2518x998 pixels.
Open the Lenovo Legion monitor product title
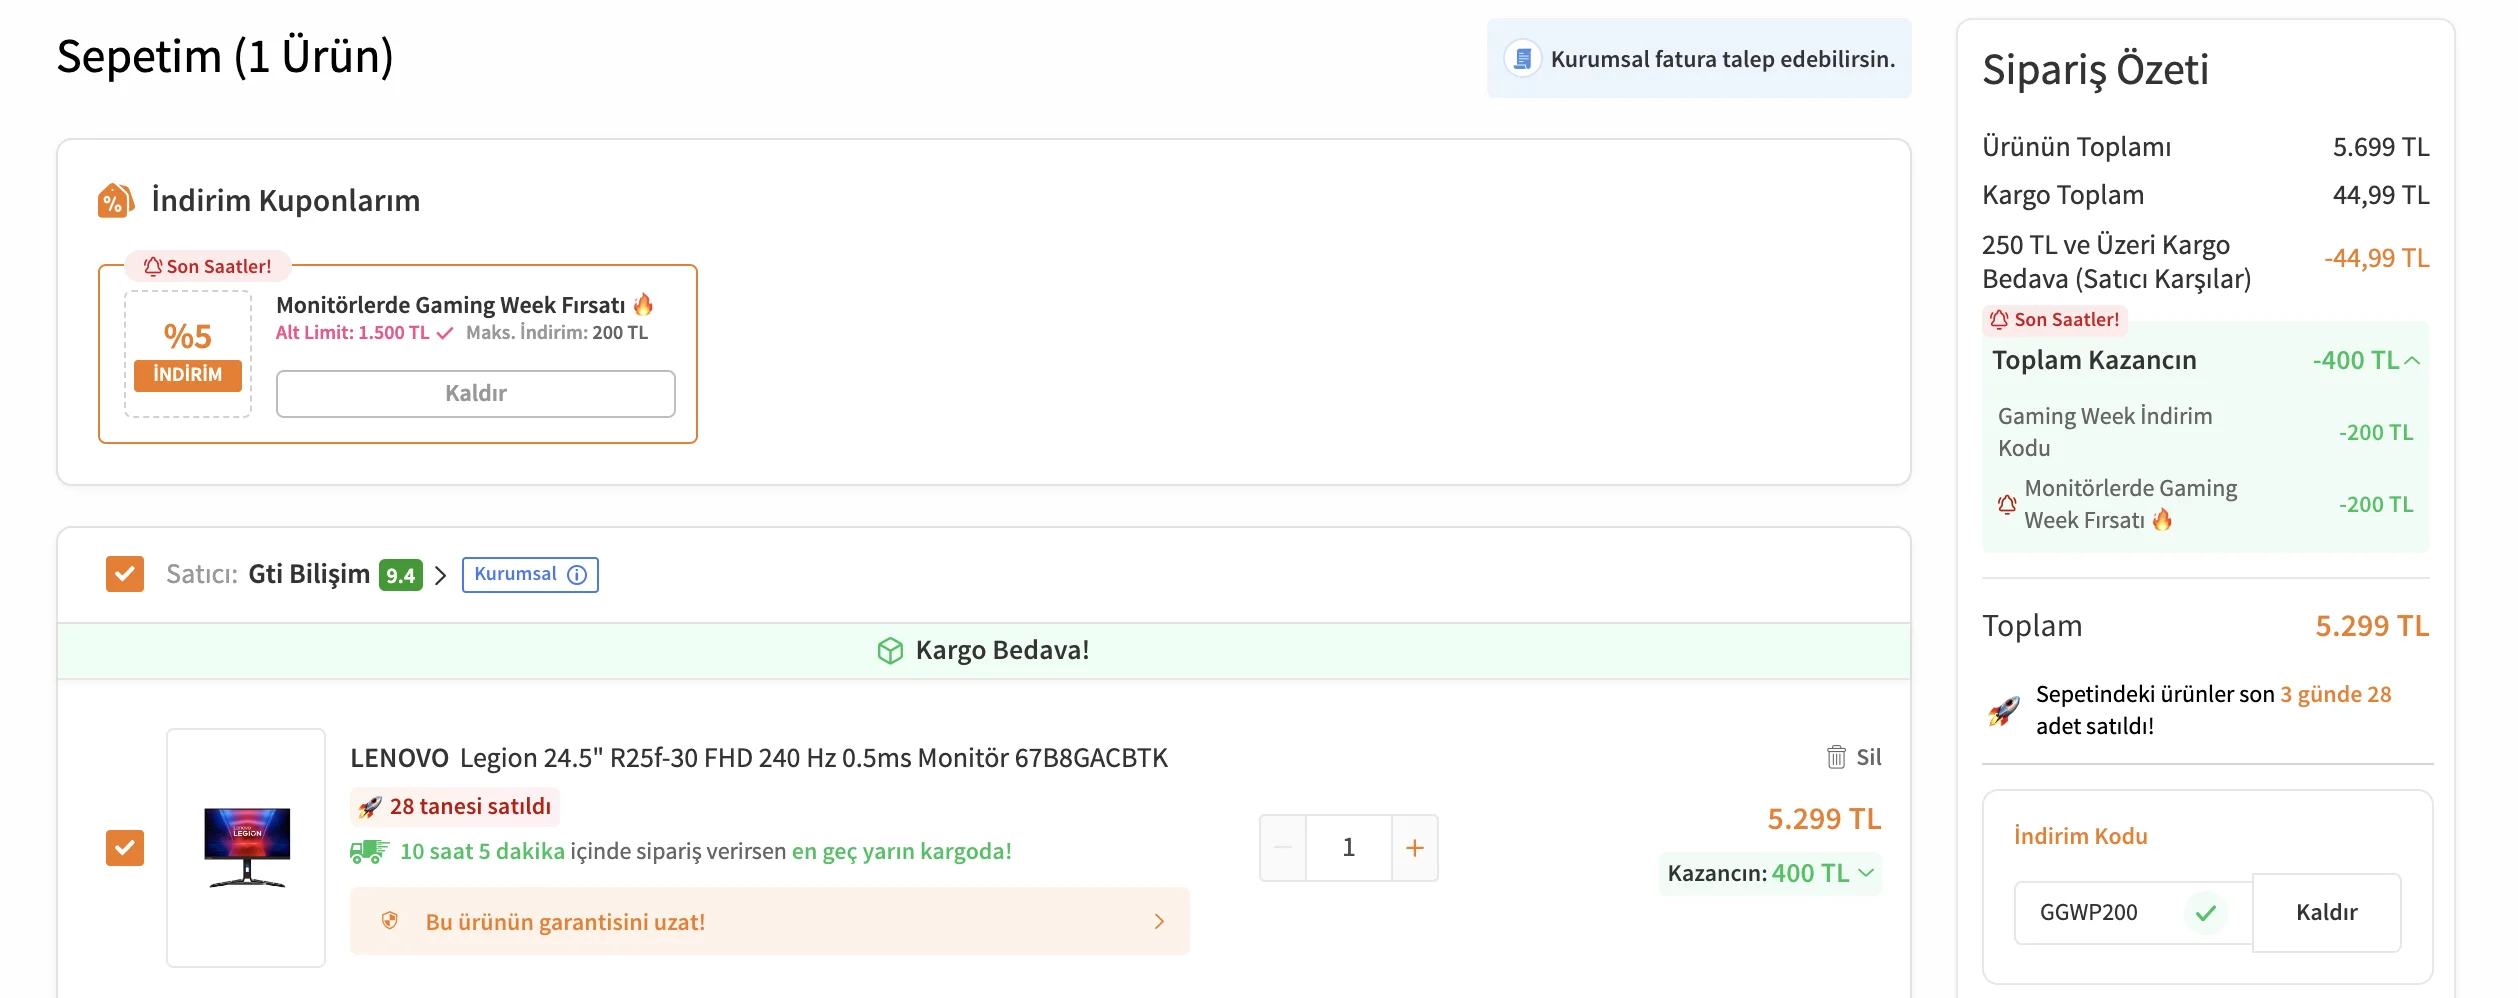point(759,758)
